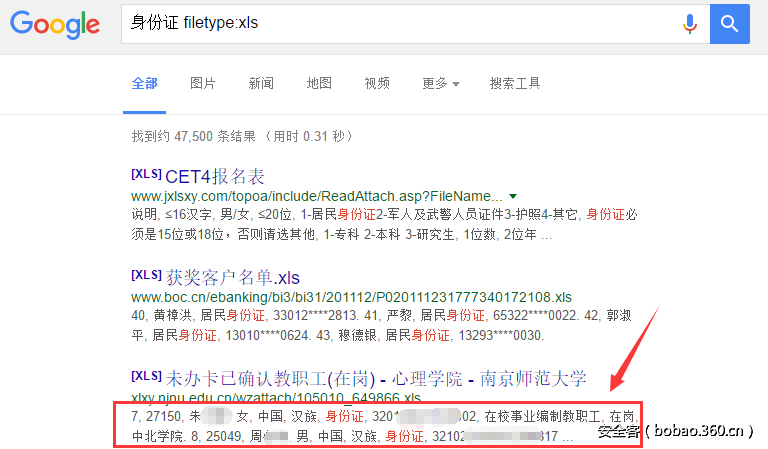
Task: Open 搜索工具 options
Action: [x=515, y=83]
